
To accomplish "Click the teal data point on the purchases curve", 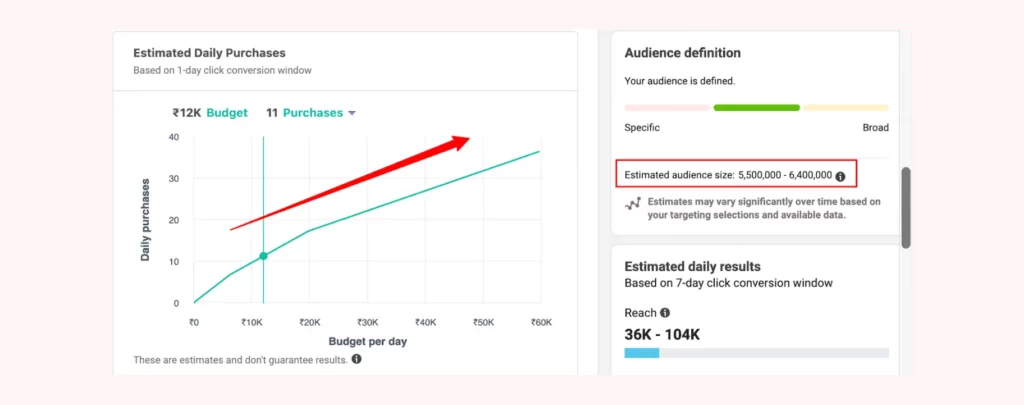I will 263,256.
